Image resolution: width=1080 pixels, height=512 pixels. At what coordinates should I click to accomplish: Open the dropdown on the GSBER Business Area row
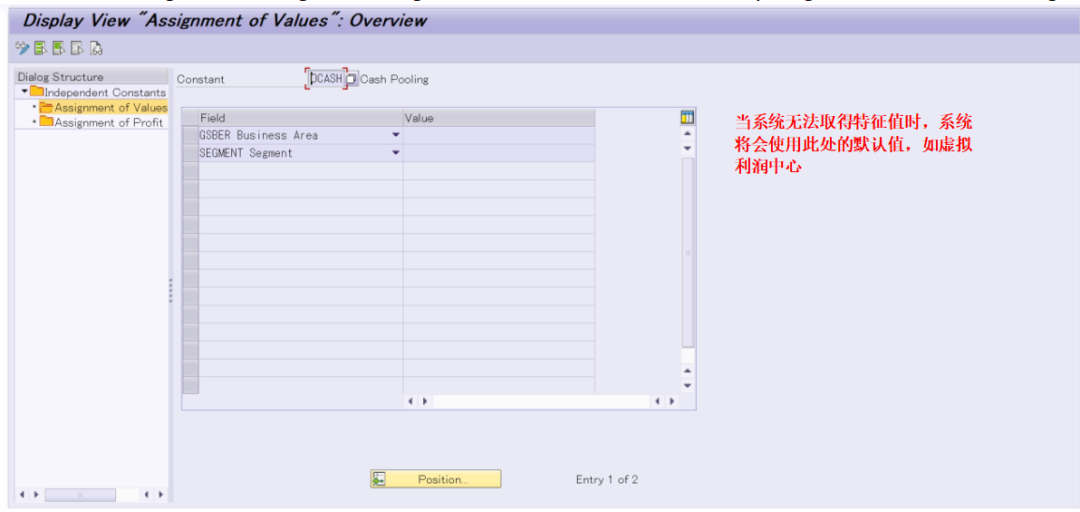point(395,135)
